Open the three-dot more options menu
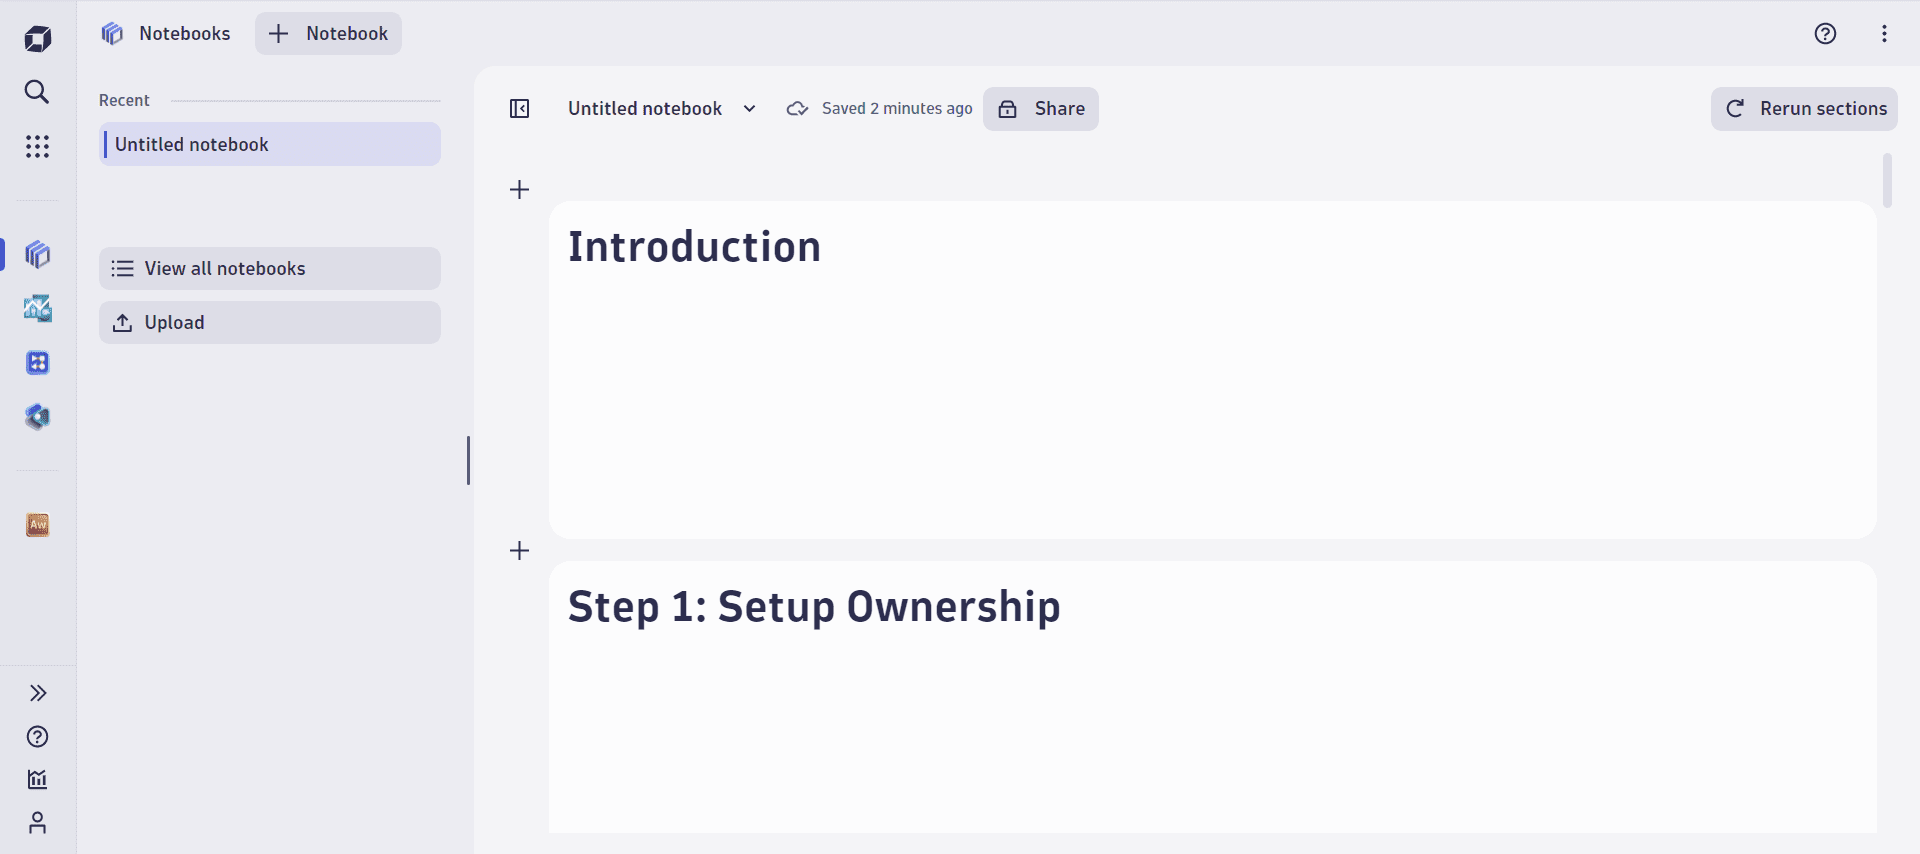This screenshot has height=854, width=1920. [x=1884, y=34]
